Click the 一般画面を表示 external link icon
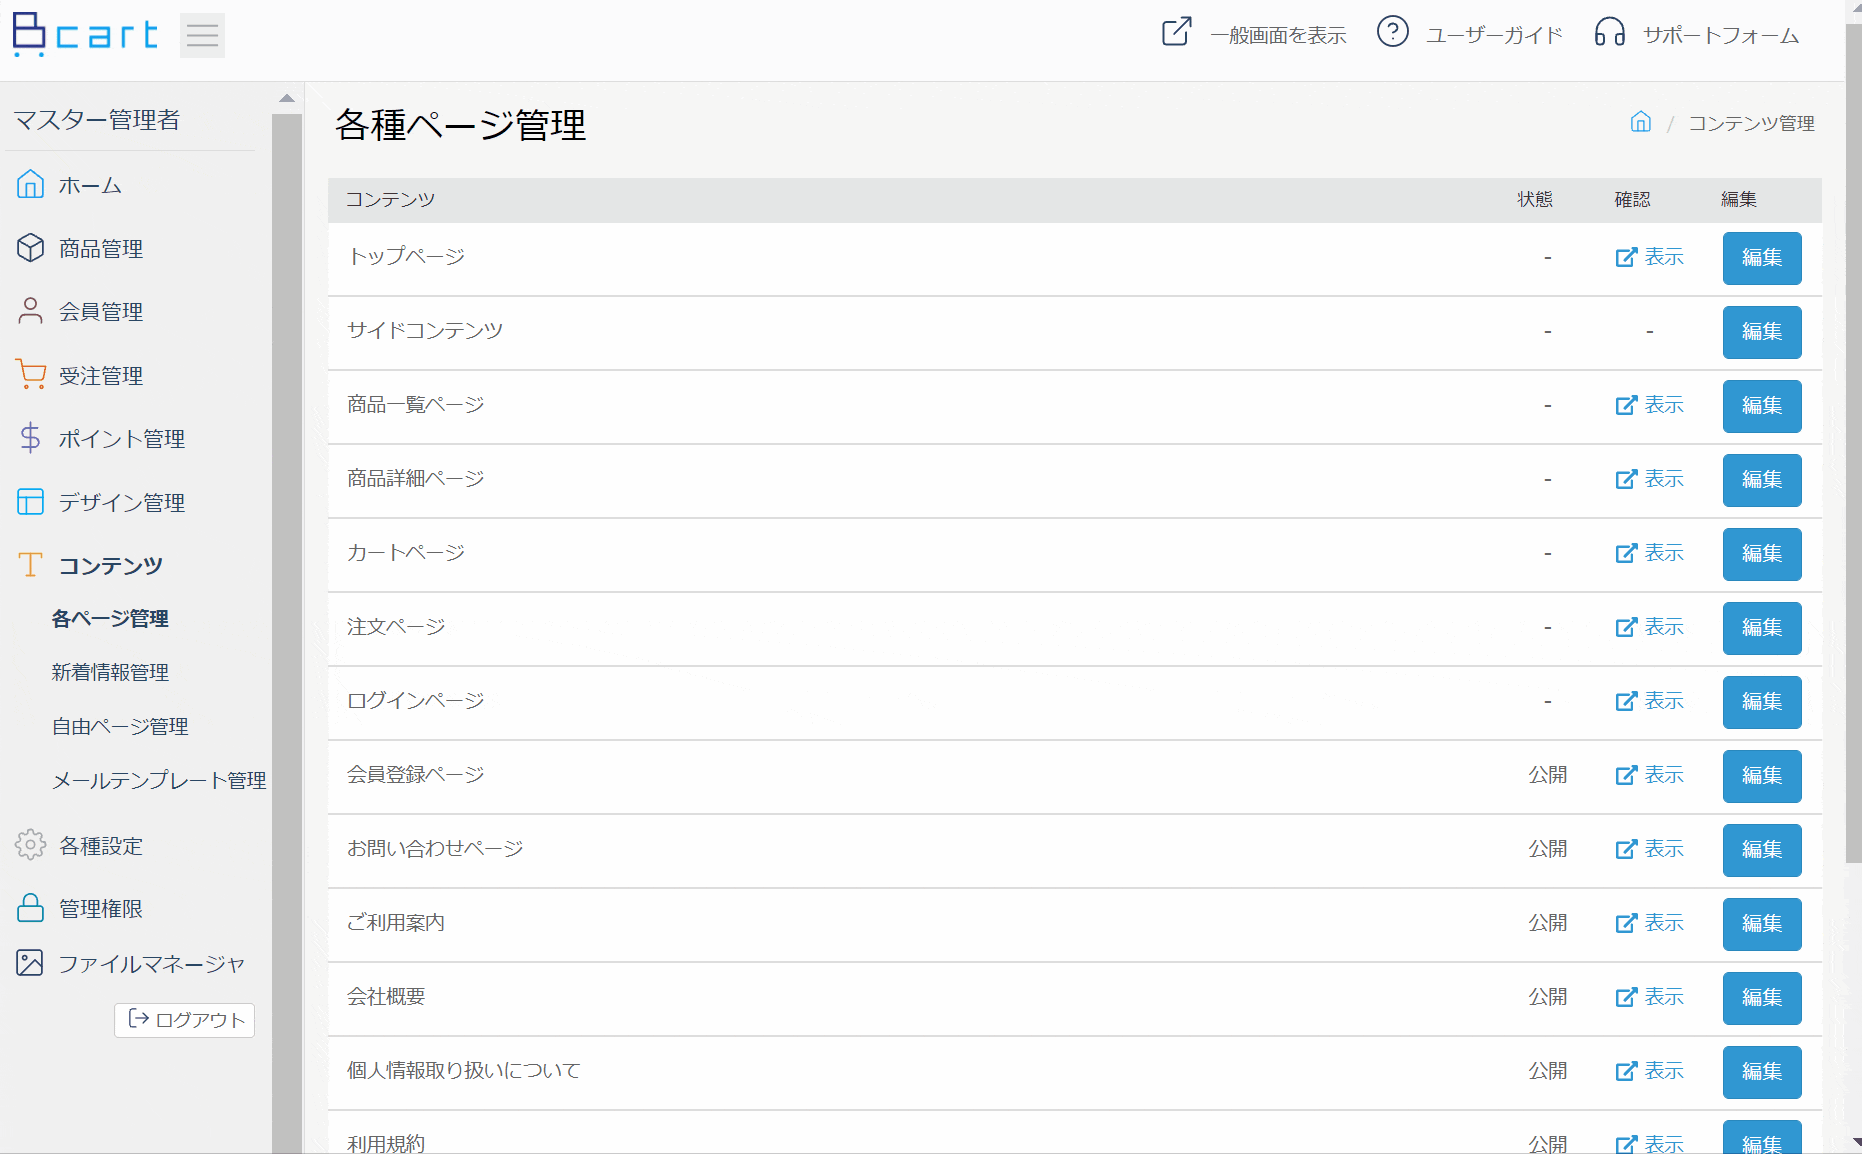Image resolution: width=1862 pixels, height=1154 pixels. 1177,32
